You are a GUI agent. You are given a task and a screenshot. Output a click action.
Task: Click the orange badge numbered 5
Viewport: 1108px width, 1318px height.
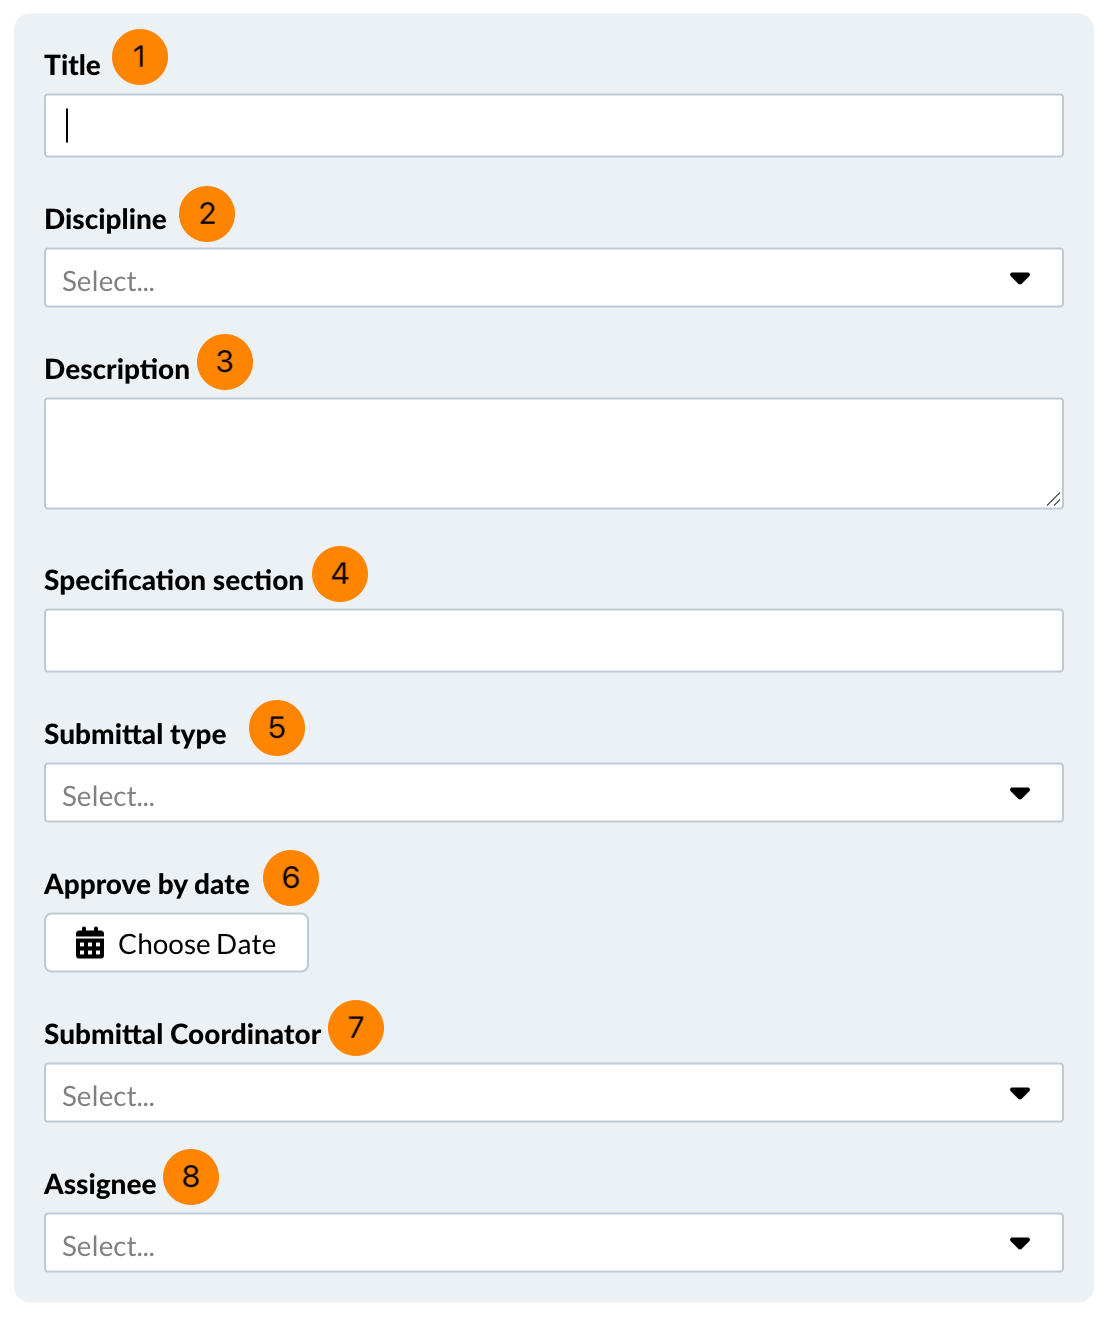(277, 728)
